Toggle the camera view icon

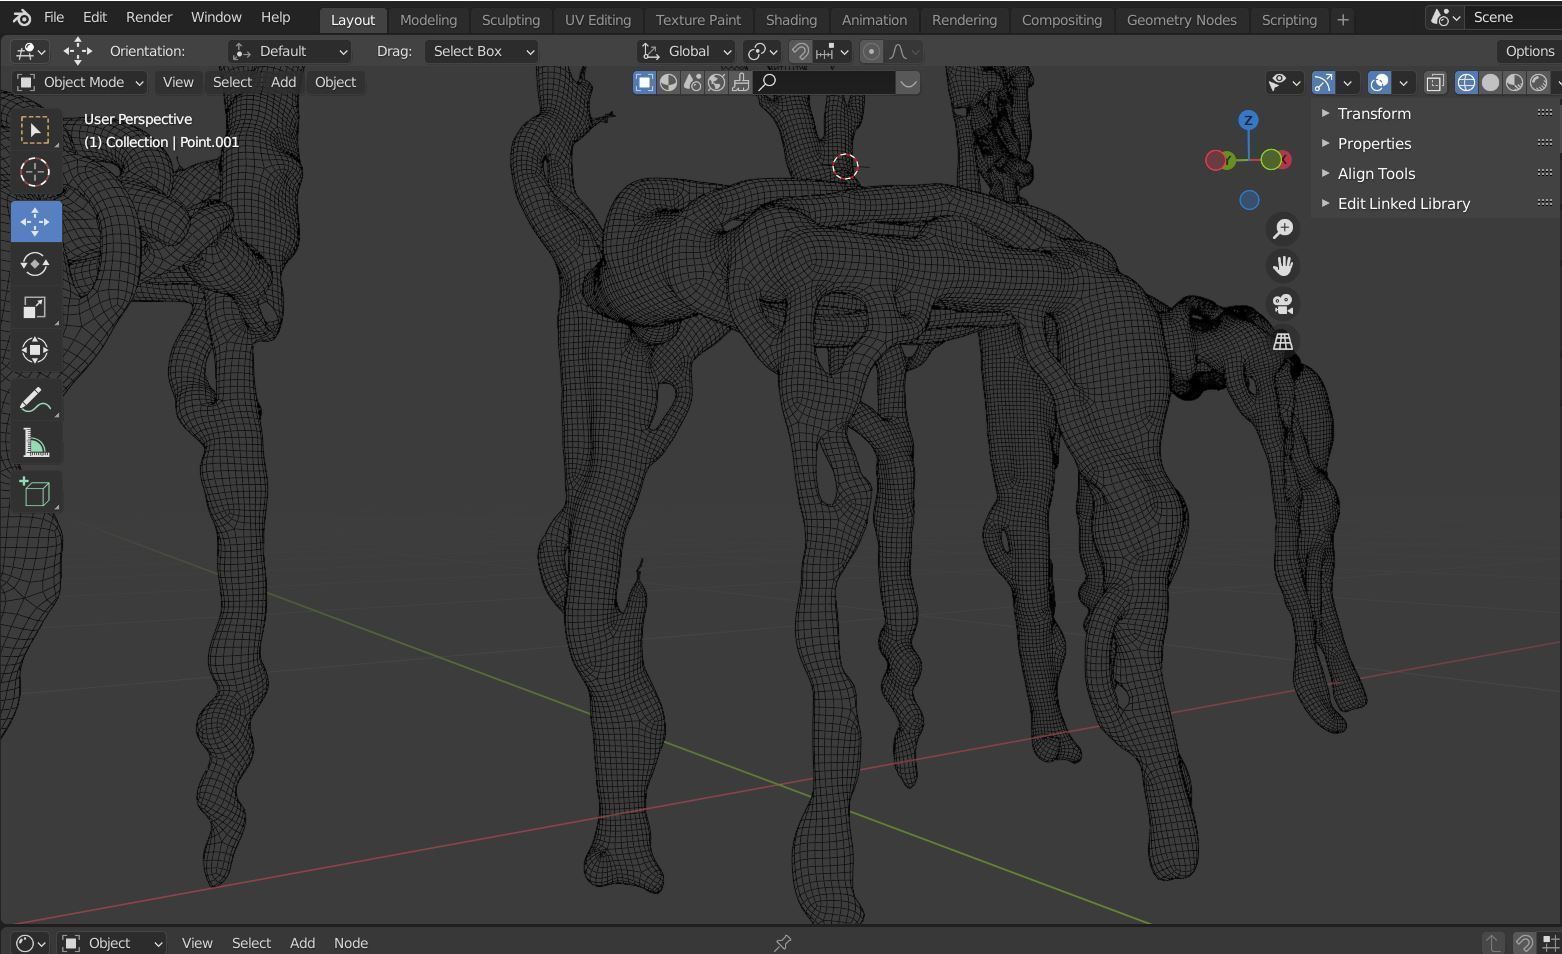tap(1283, 304)
